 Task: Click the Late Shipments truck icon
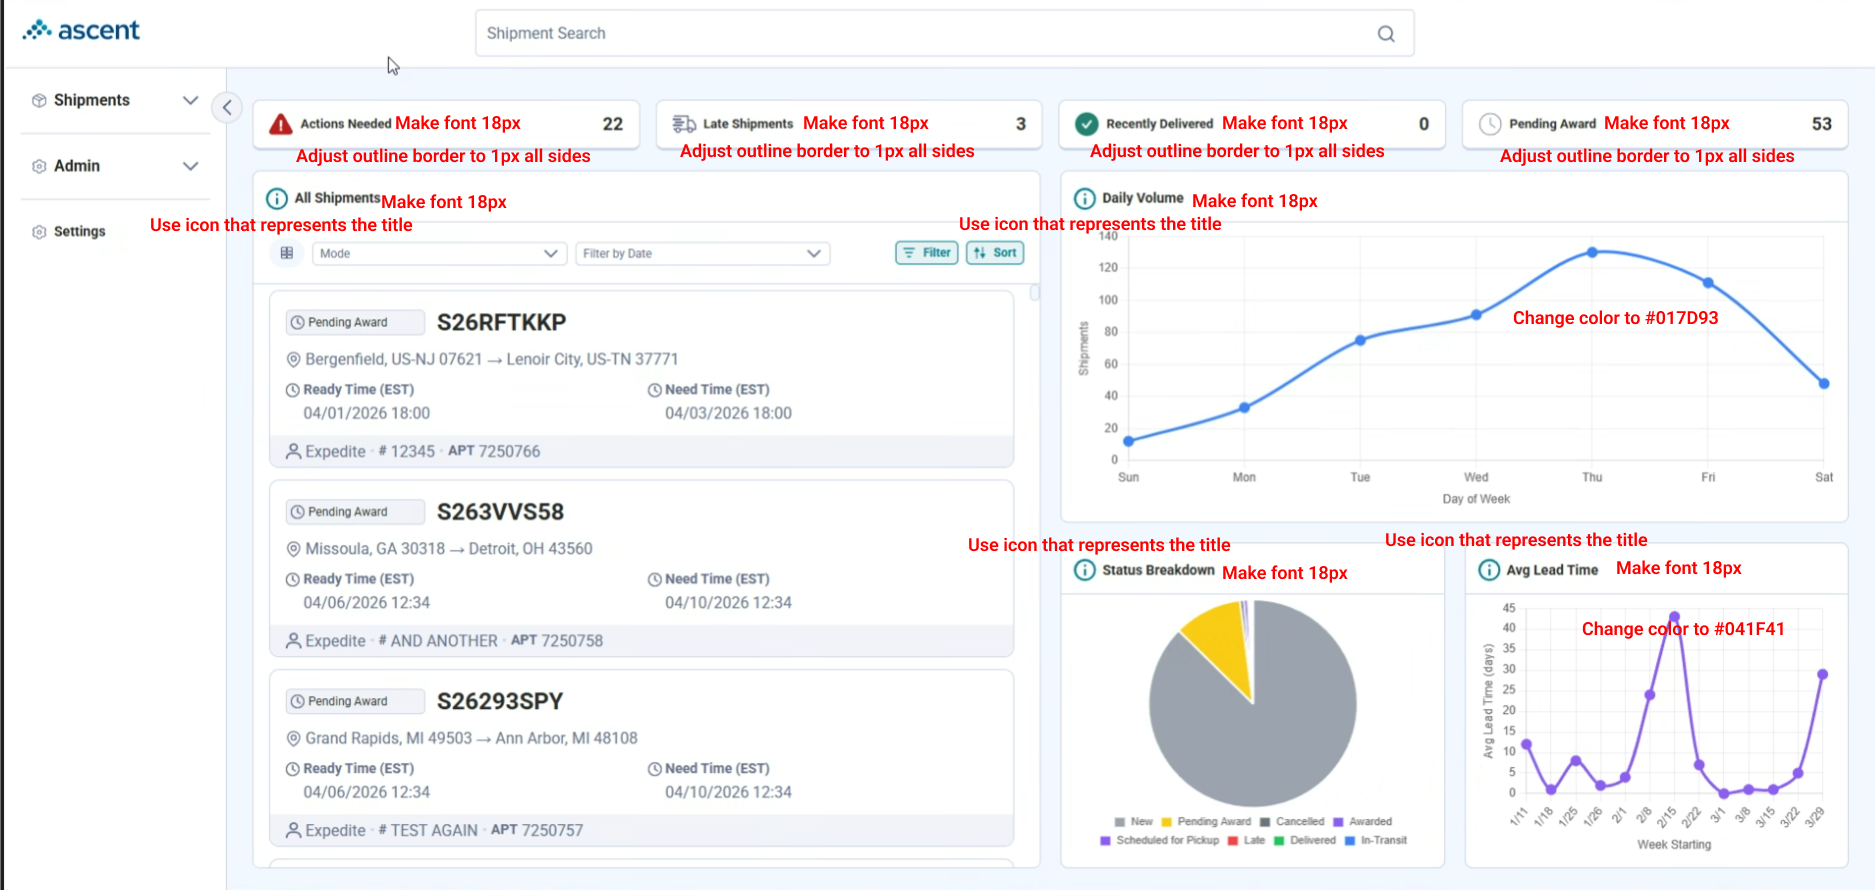[684, 124]
